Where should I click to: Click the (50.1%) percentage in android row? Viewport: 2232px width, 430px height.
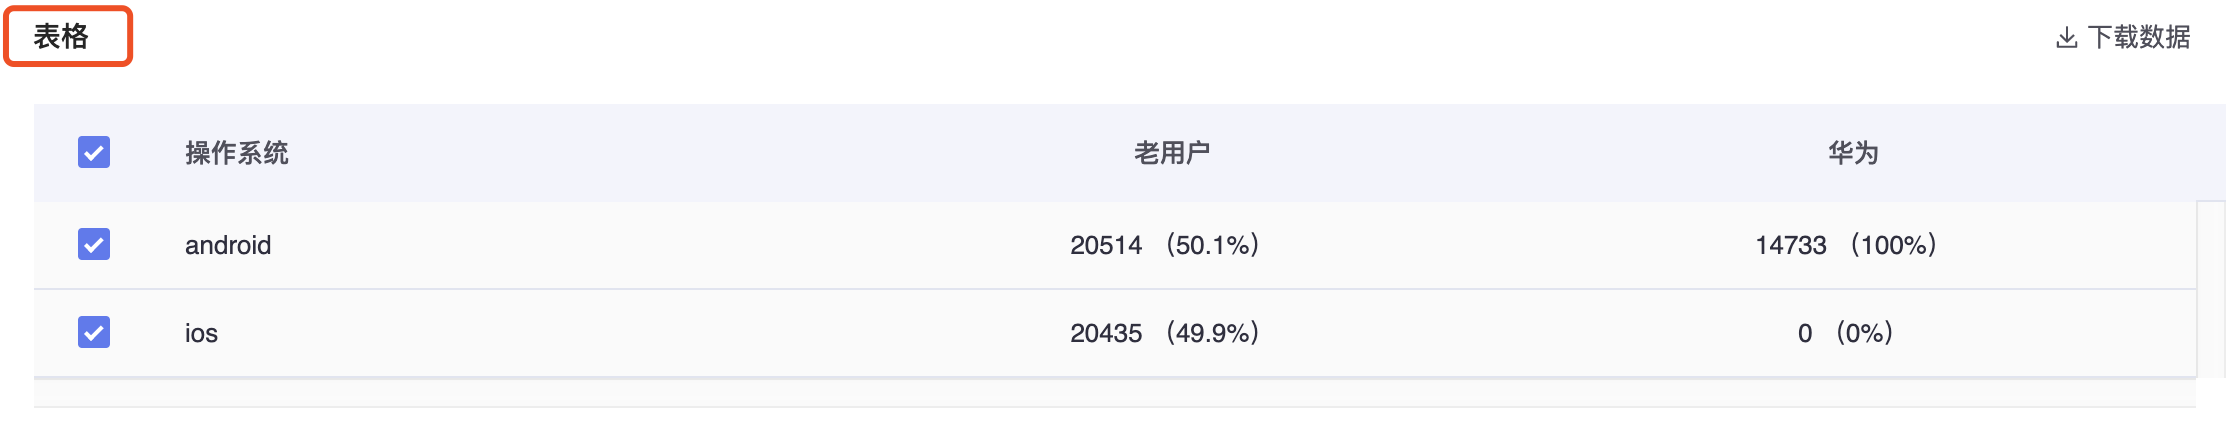[x=1212, y=245]
